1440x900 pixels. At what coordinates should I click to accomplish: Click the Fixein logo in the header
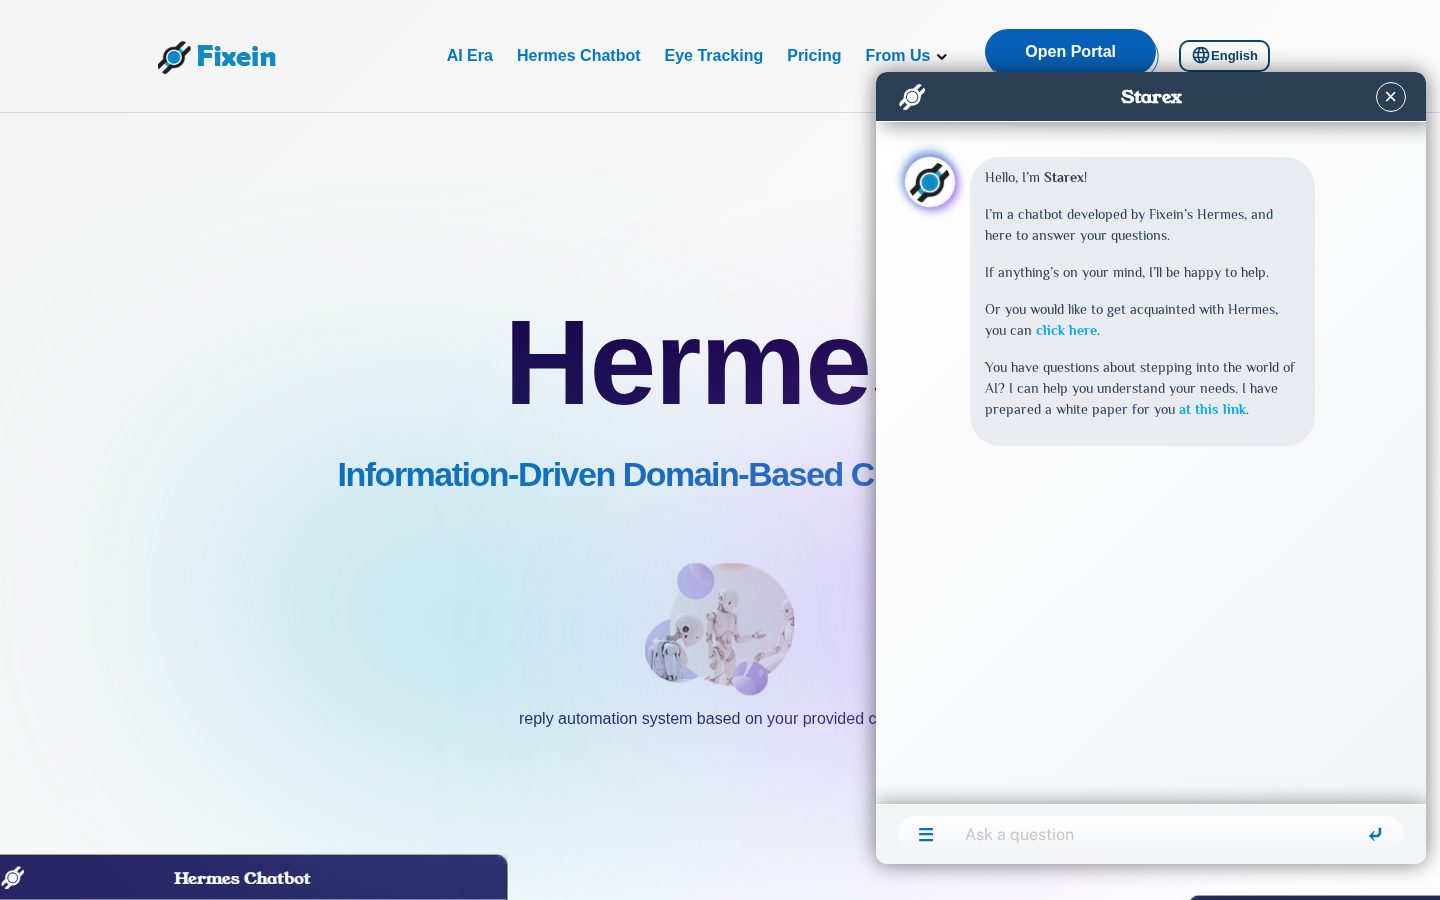(x=217, y=56)
